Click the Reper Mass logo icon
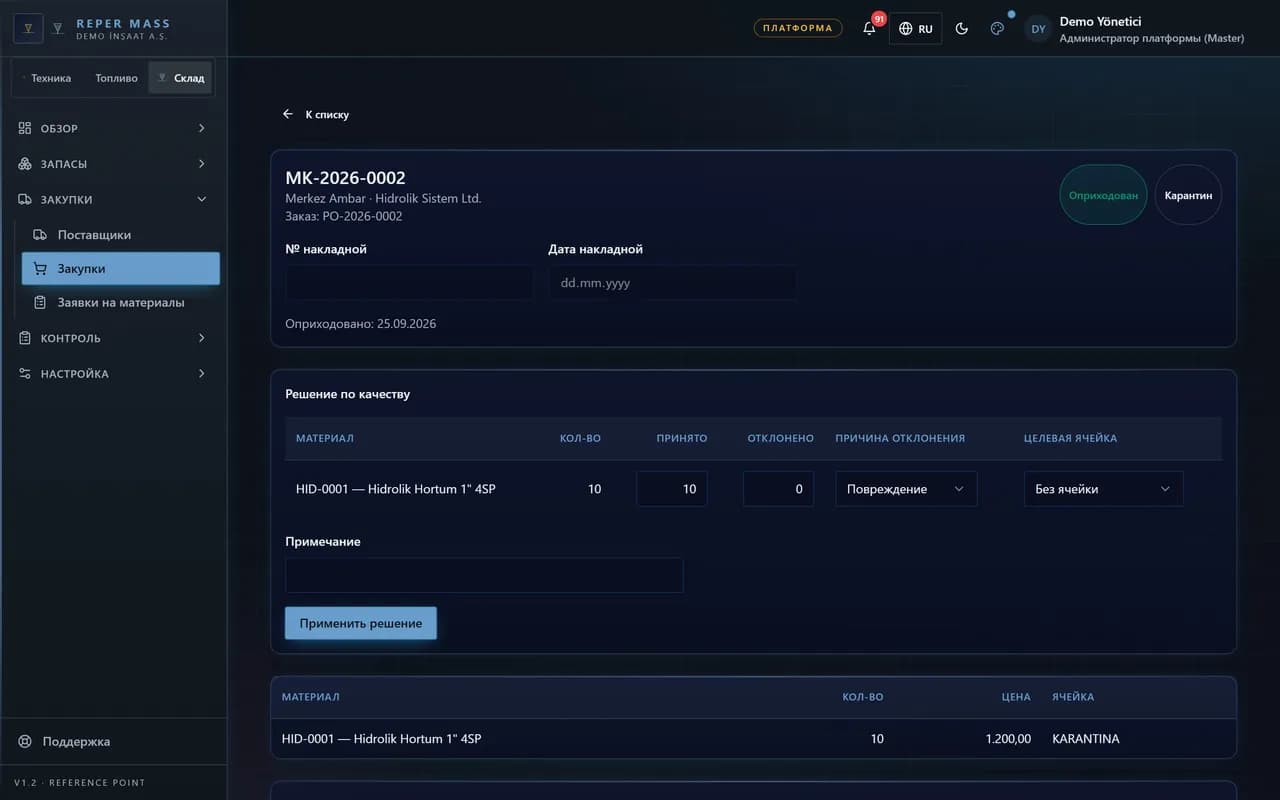The width and height of the screenshot is (1280, 800). coord(28,28)
